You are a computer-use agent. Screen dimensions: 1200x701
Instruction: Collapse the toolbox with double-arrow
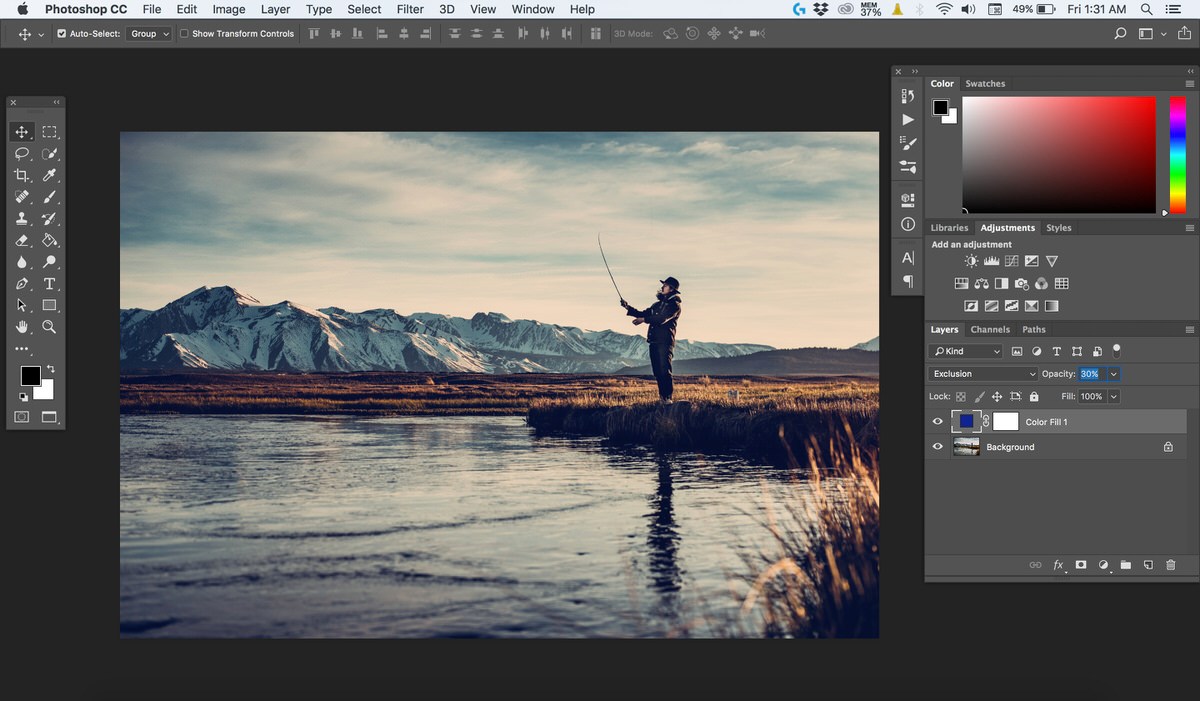56,102
